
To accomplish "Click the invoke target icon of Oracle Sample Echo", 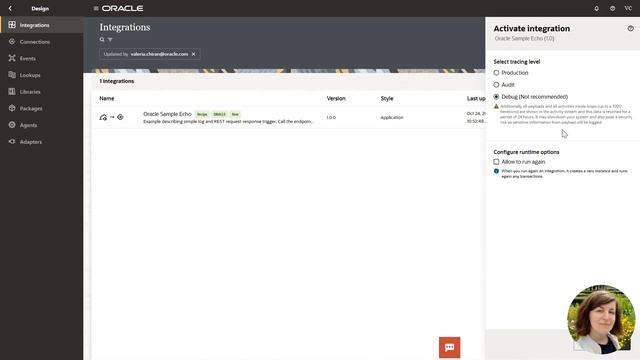I will tap(120, 117).
